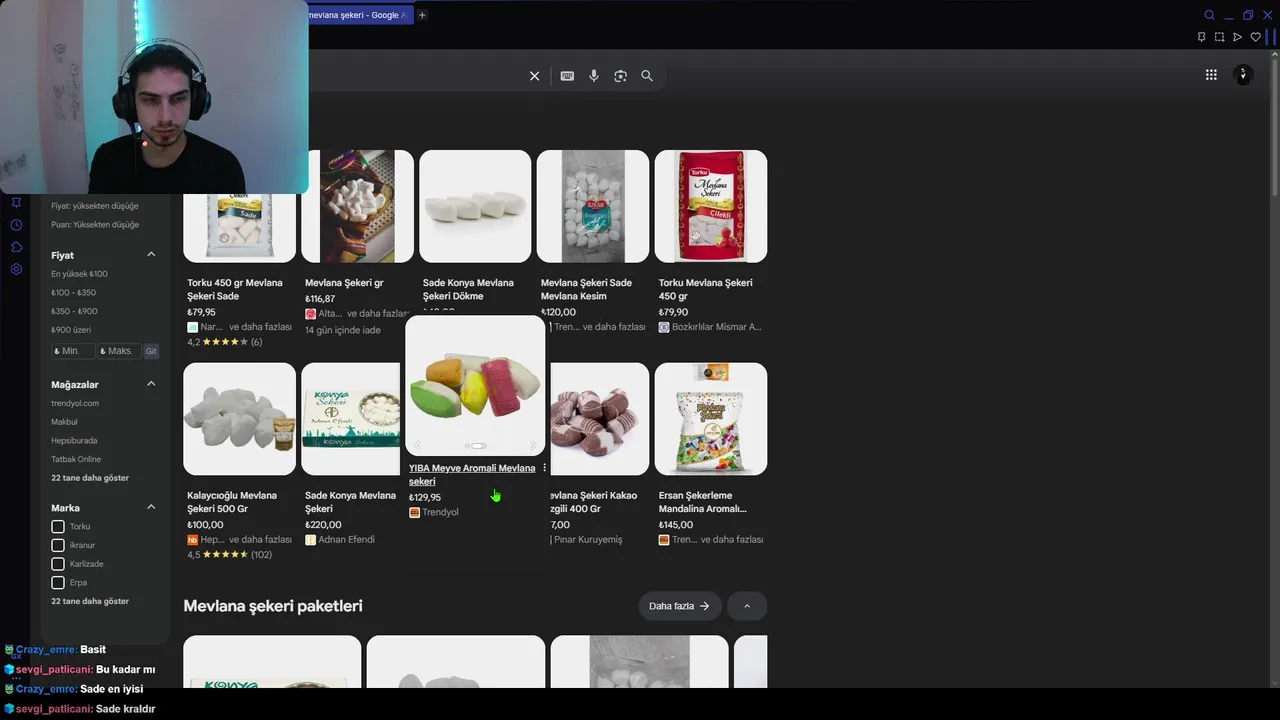Open Adnan Efendi Sade Konya Mevlana Şekeri image
Screen dimensions: 1280x720
[352, 419]
